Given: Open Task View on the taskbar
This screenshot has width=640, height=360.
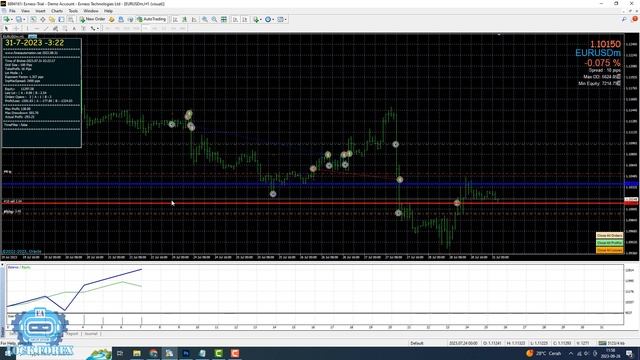Looking at the screenshot, I should (120, 353).
